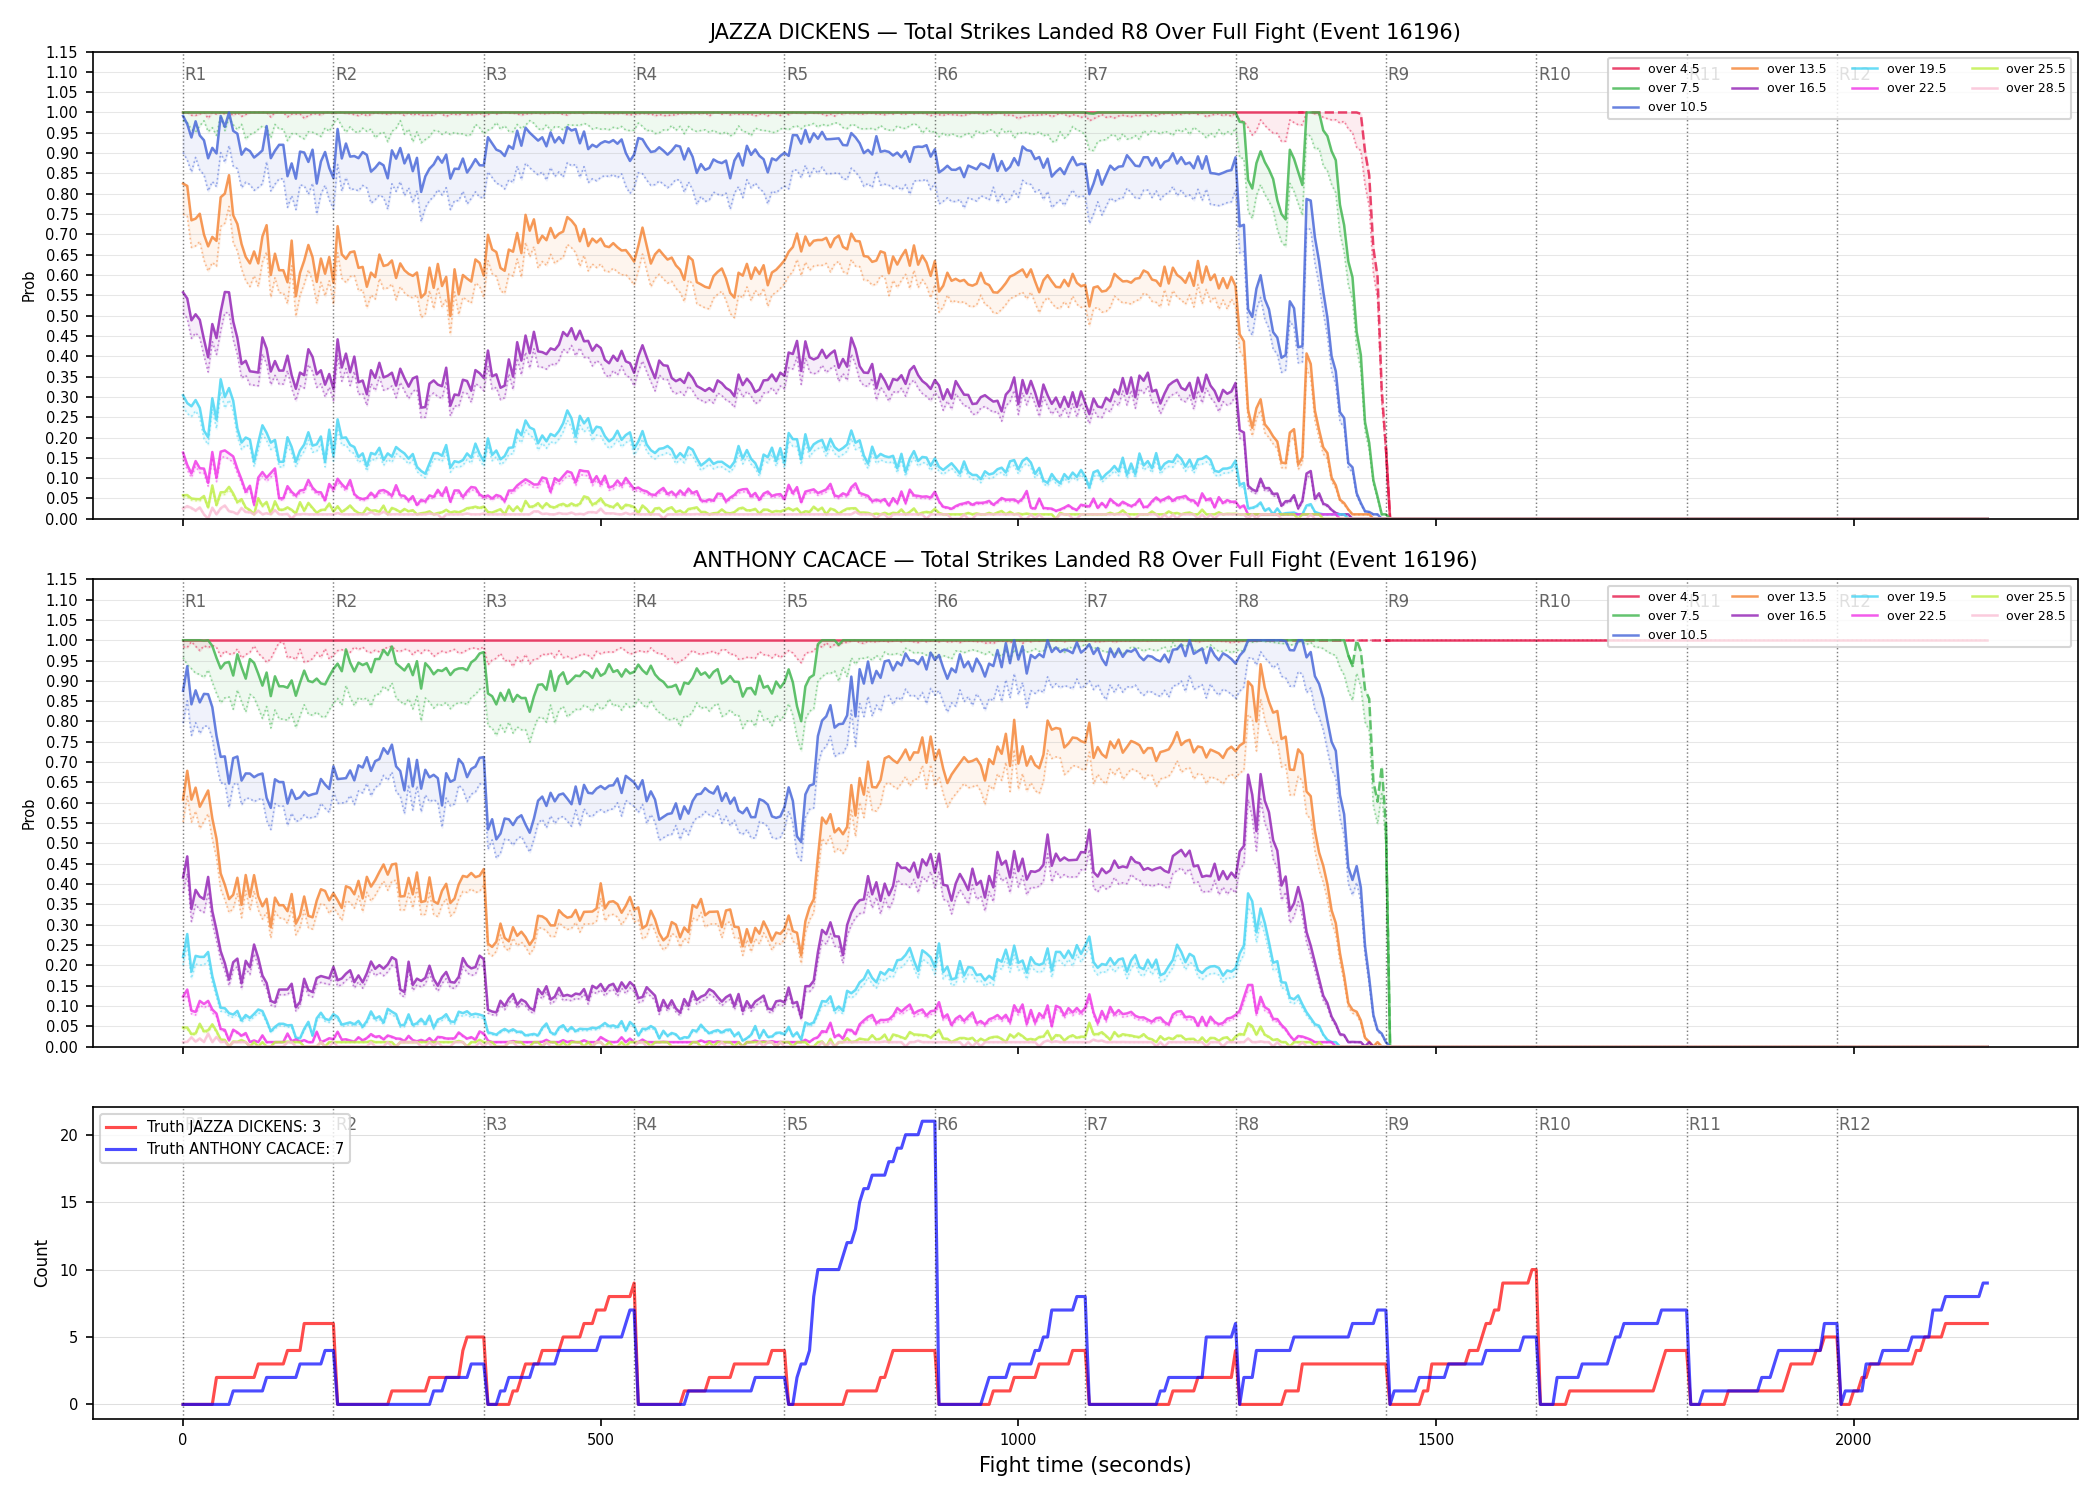Click the R10 marker in bottom count chart
The height and width of the screenshot is (1500, 2100).
coord(1554,1124)
